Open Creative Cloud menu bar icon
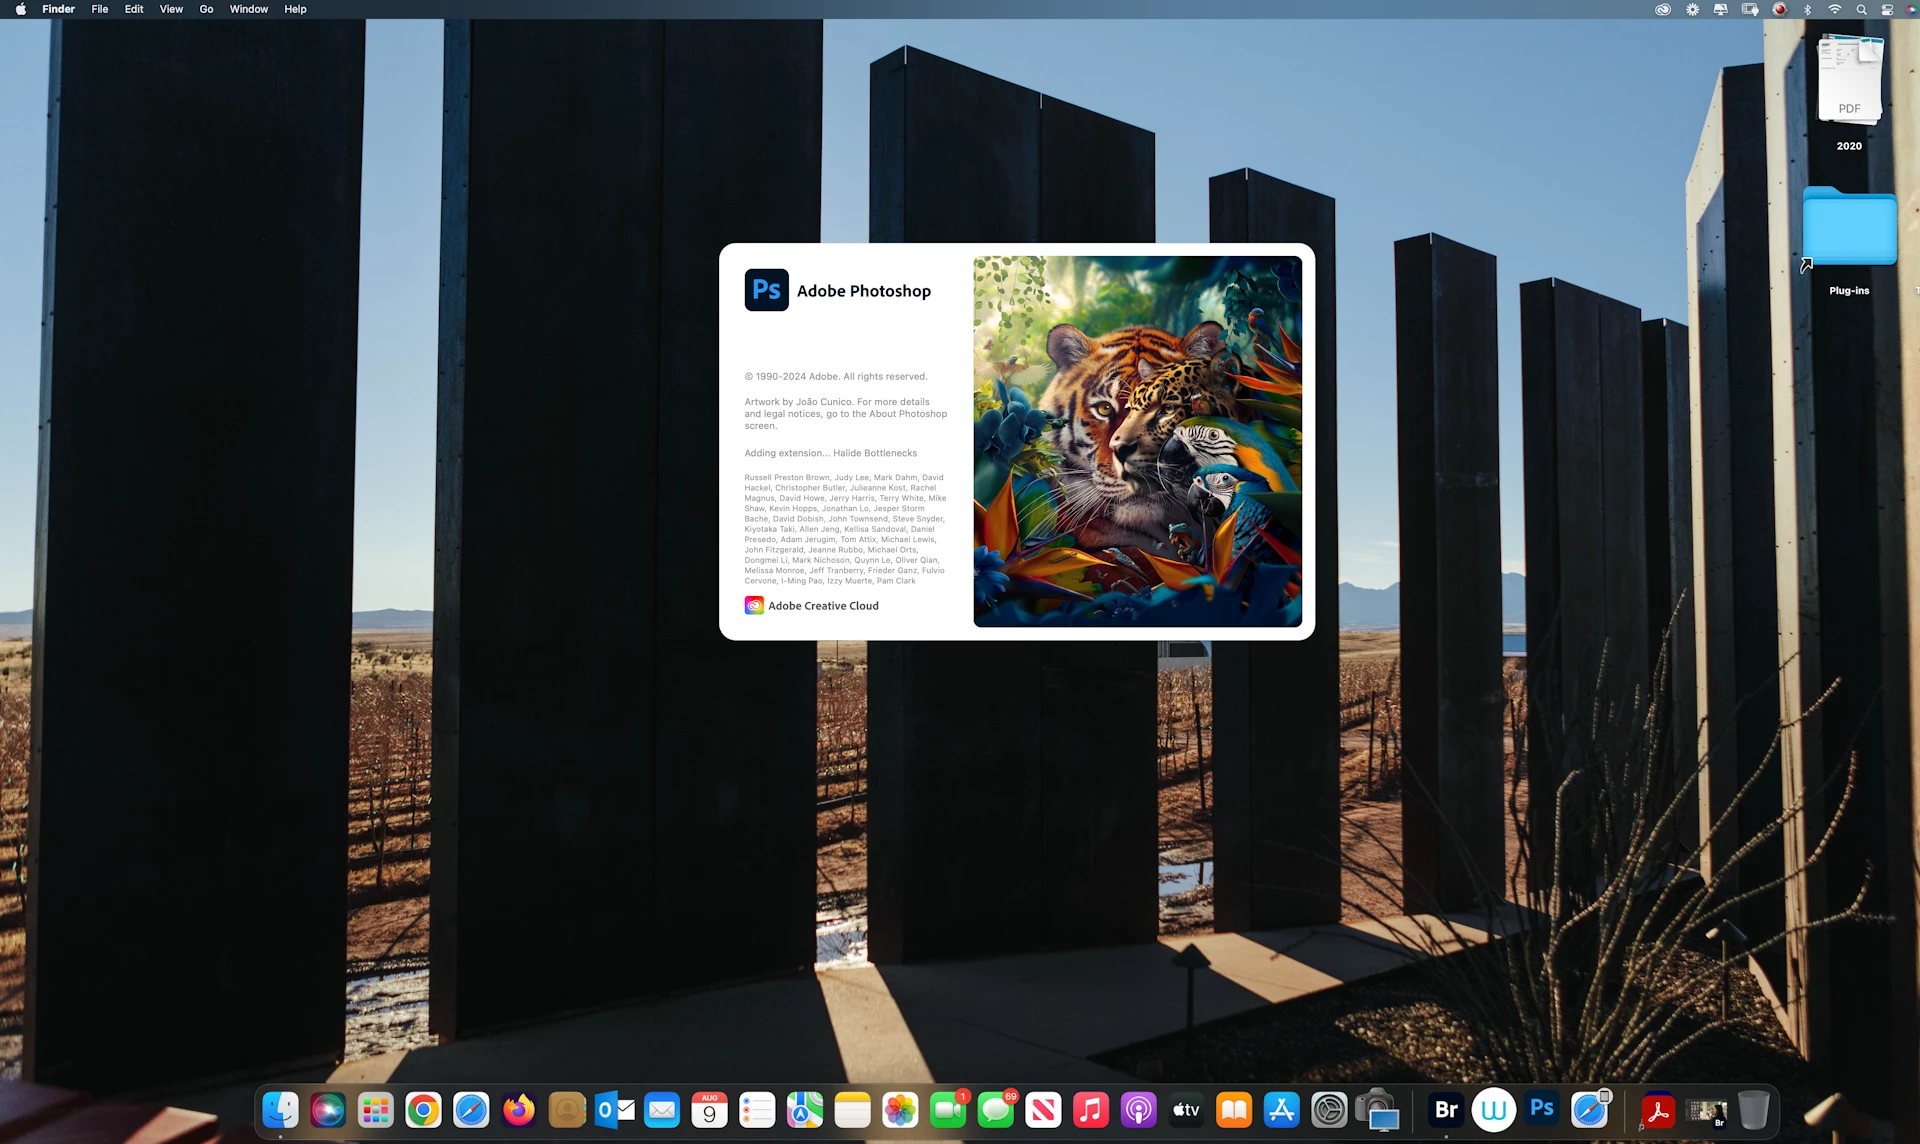The height and width of the screenshot is (1144, 1920). (1663, 10)
